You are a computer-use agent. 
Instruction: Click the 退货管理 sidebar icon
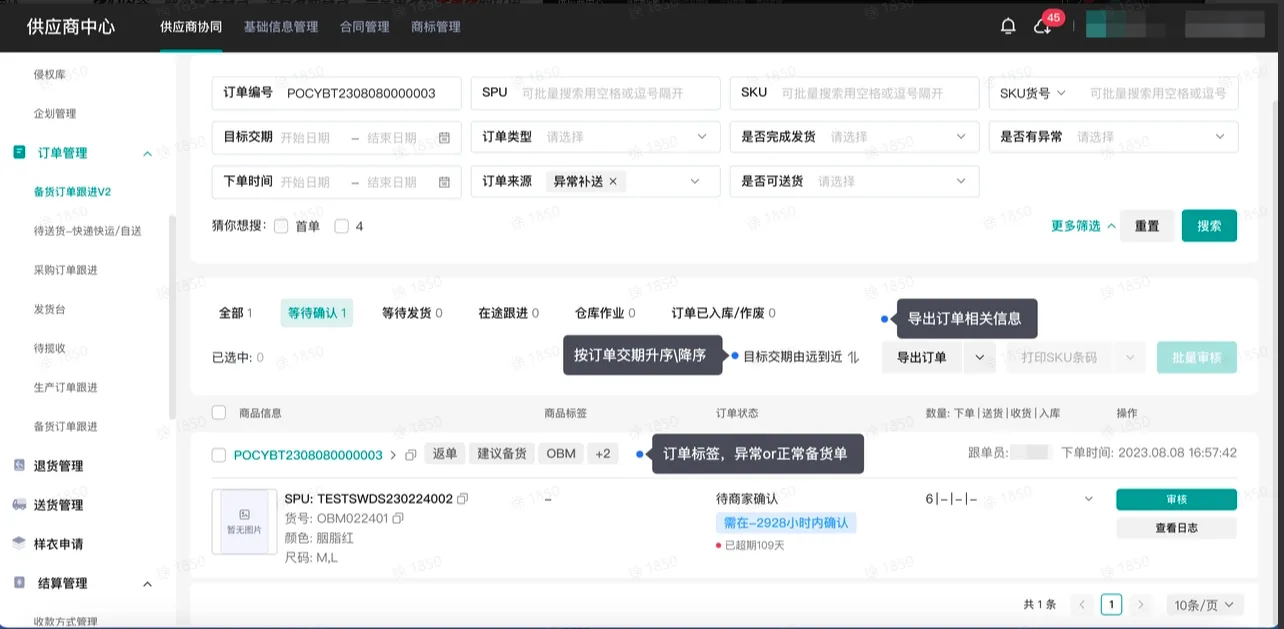(19, 465)
